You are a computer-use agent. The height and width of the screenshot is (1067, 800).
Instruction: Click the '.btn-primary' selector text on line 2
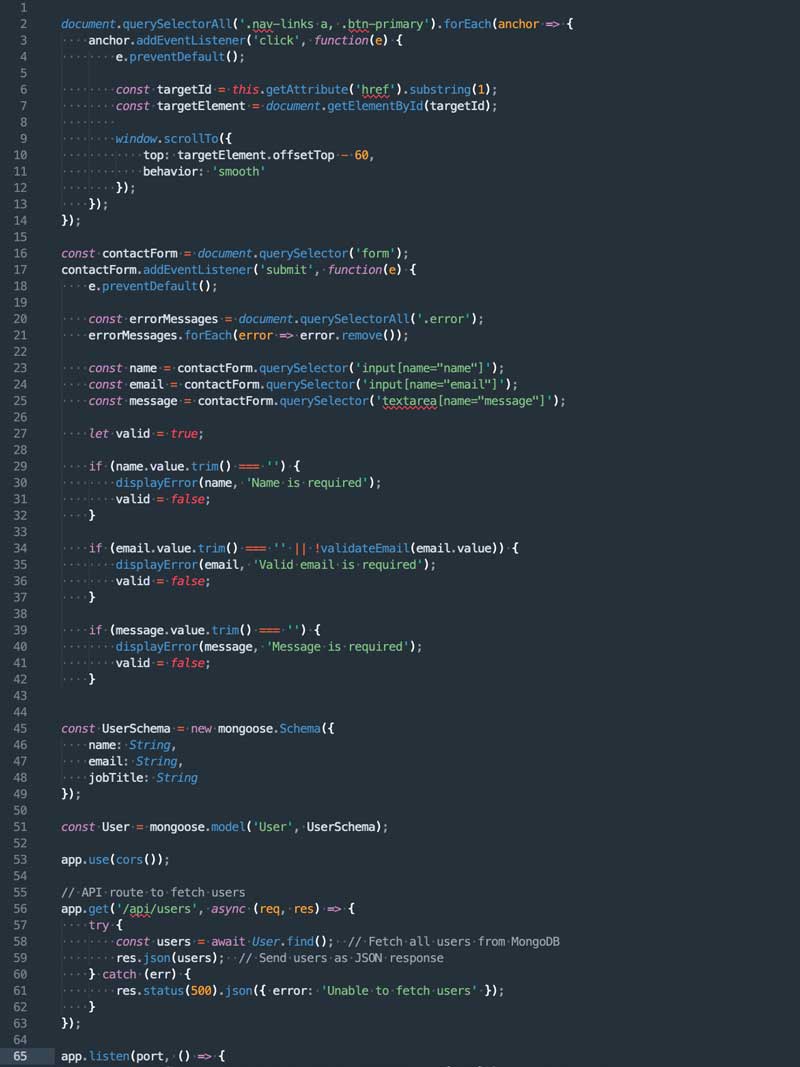(385, 24)
